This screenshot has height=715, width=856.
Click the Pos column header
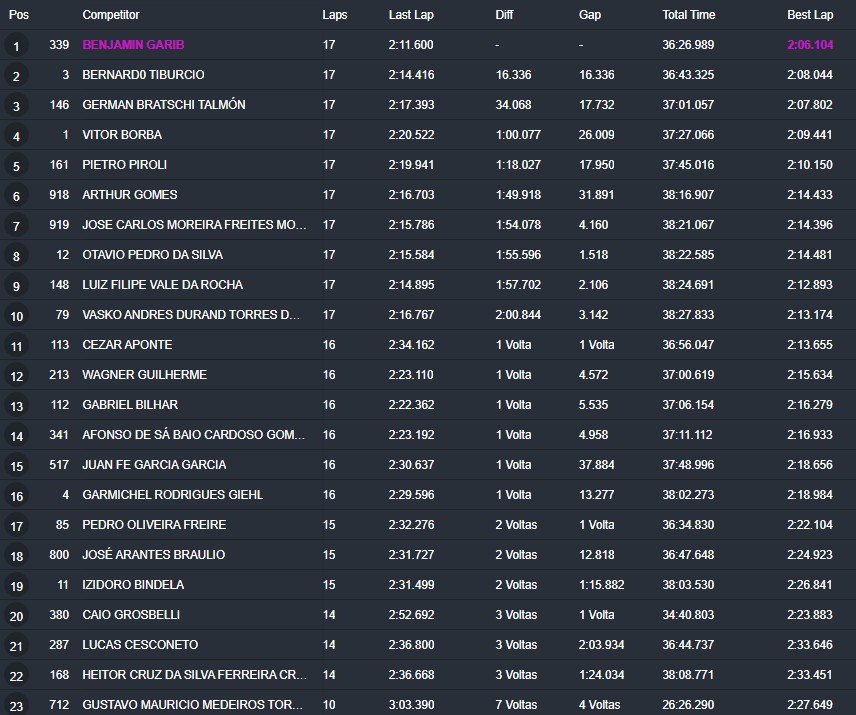pos(19,15)
